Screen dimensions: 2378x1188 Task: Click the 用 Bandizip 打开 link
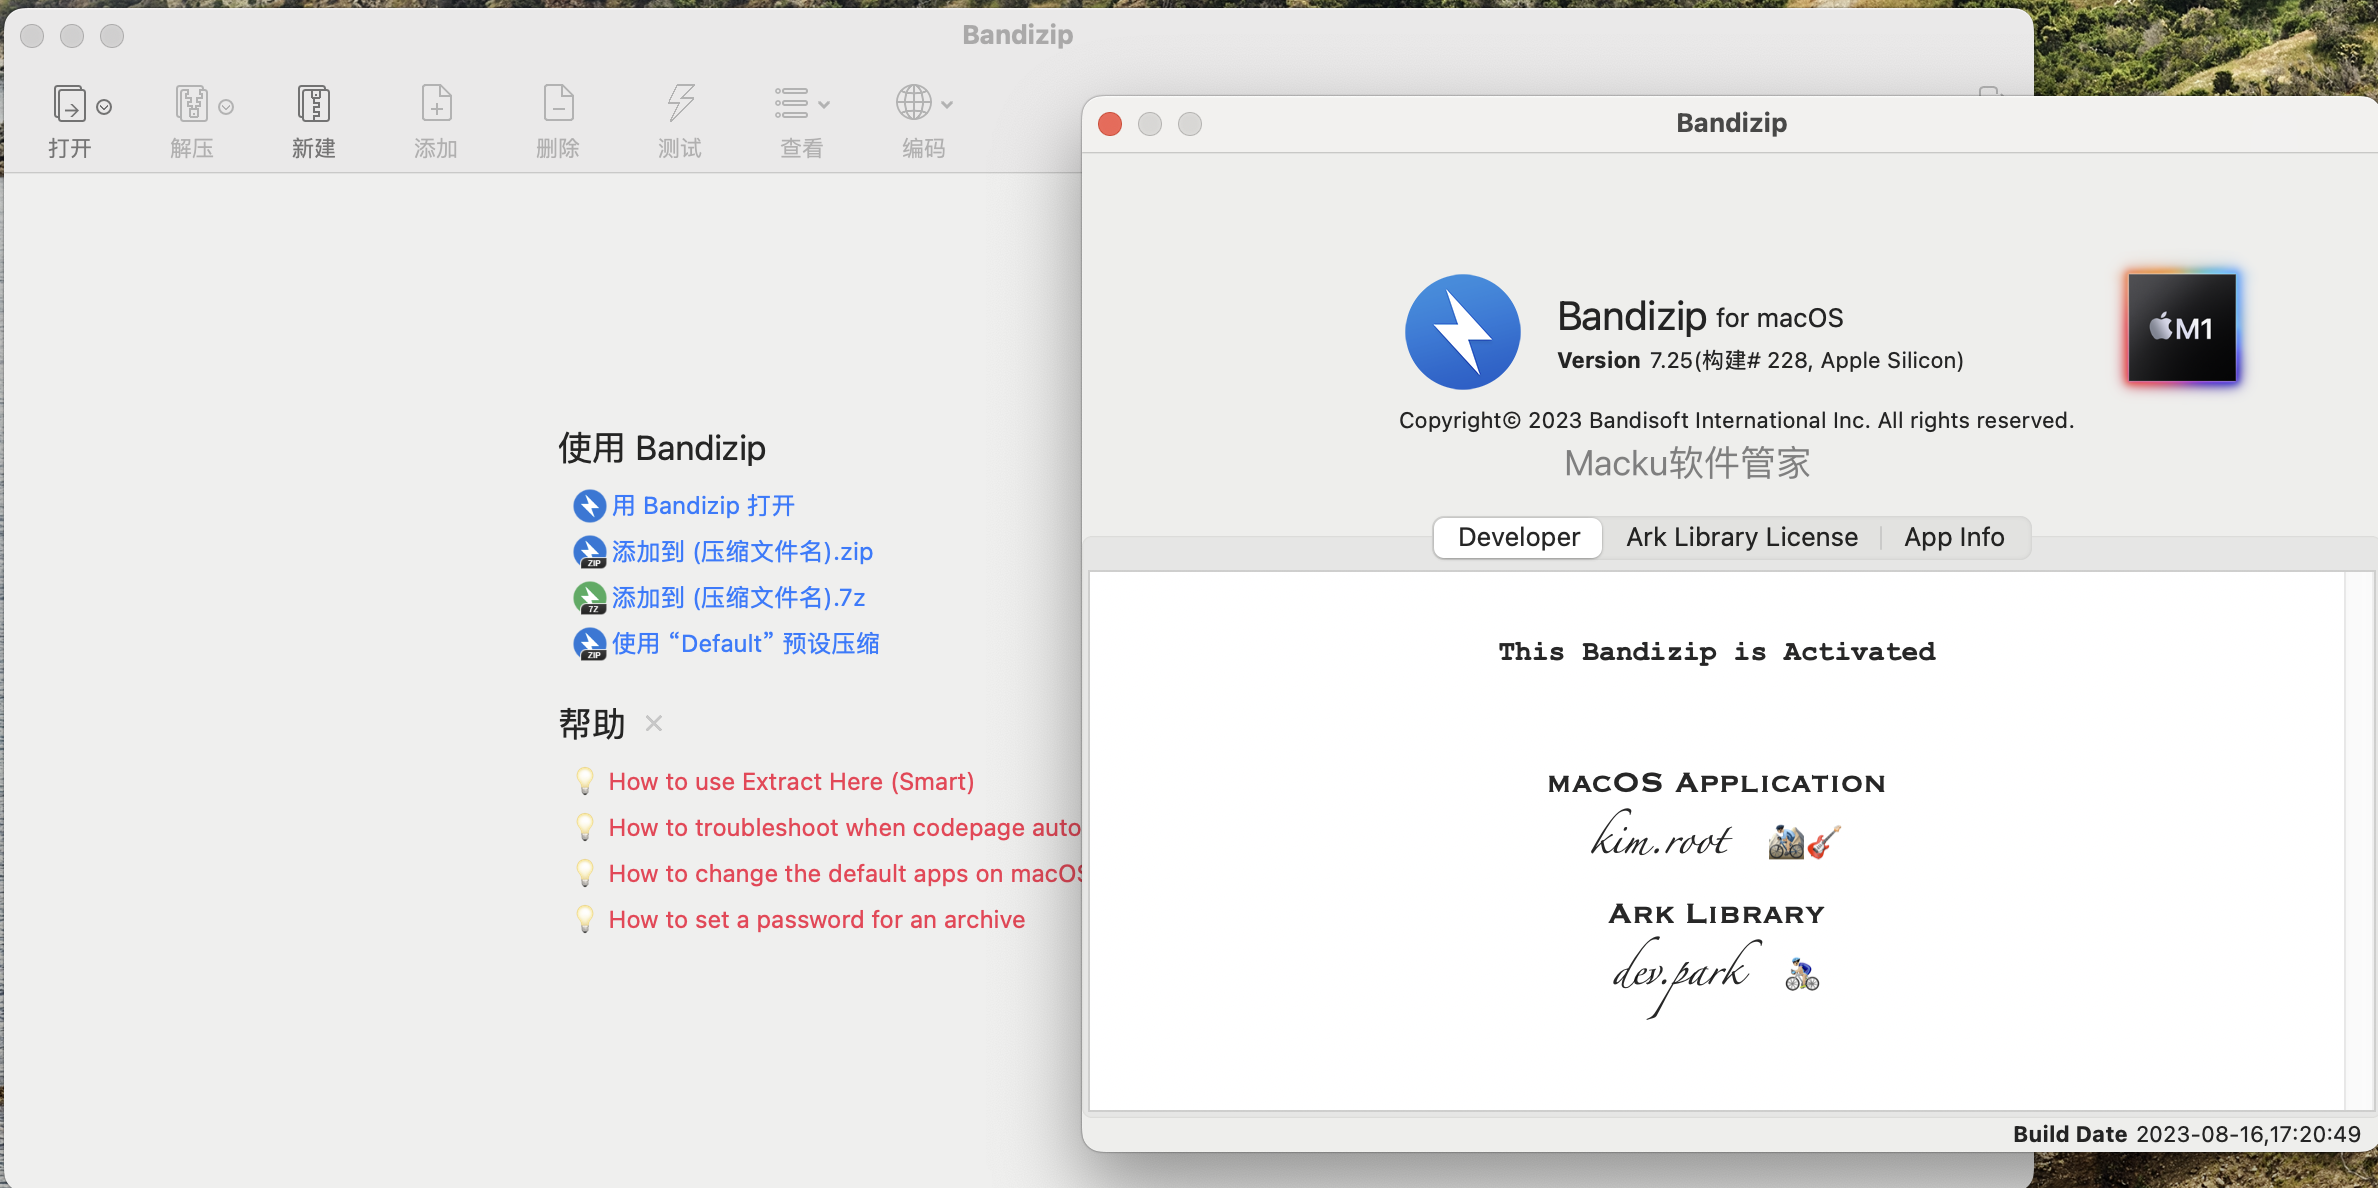703,506
